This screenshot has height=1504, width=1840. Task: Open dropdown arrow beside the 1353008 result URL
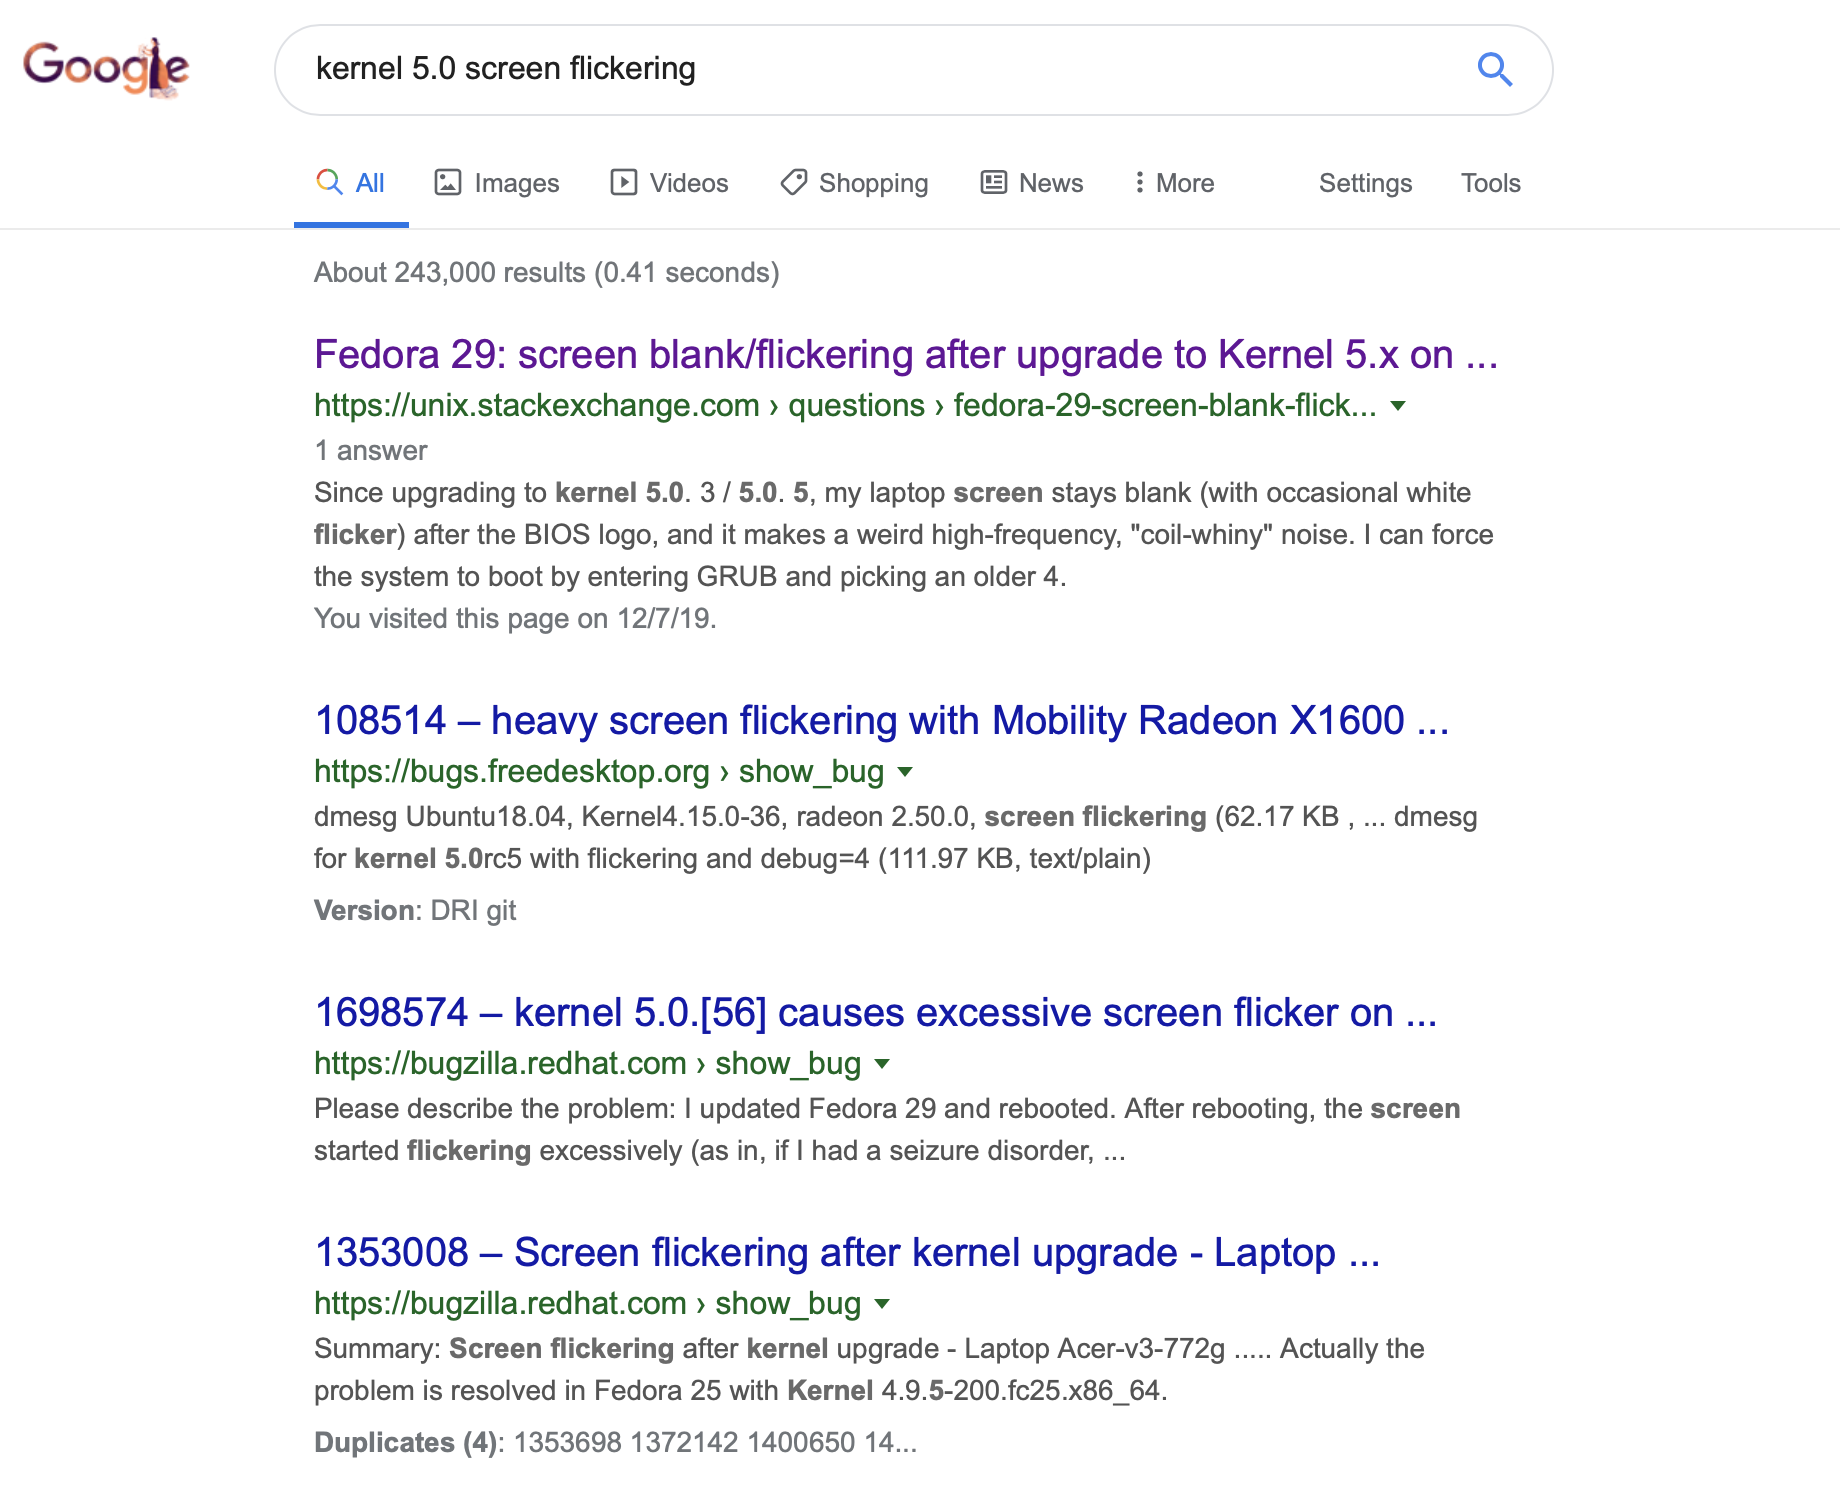point(882,1304)
